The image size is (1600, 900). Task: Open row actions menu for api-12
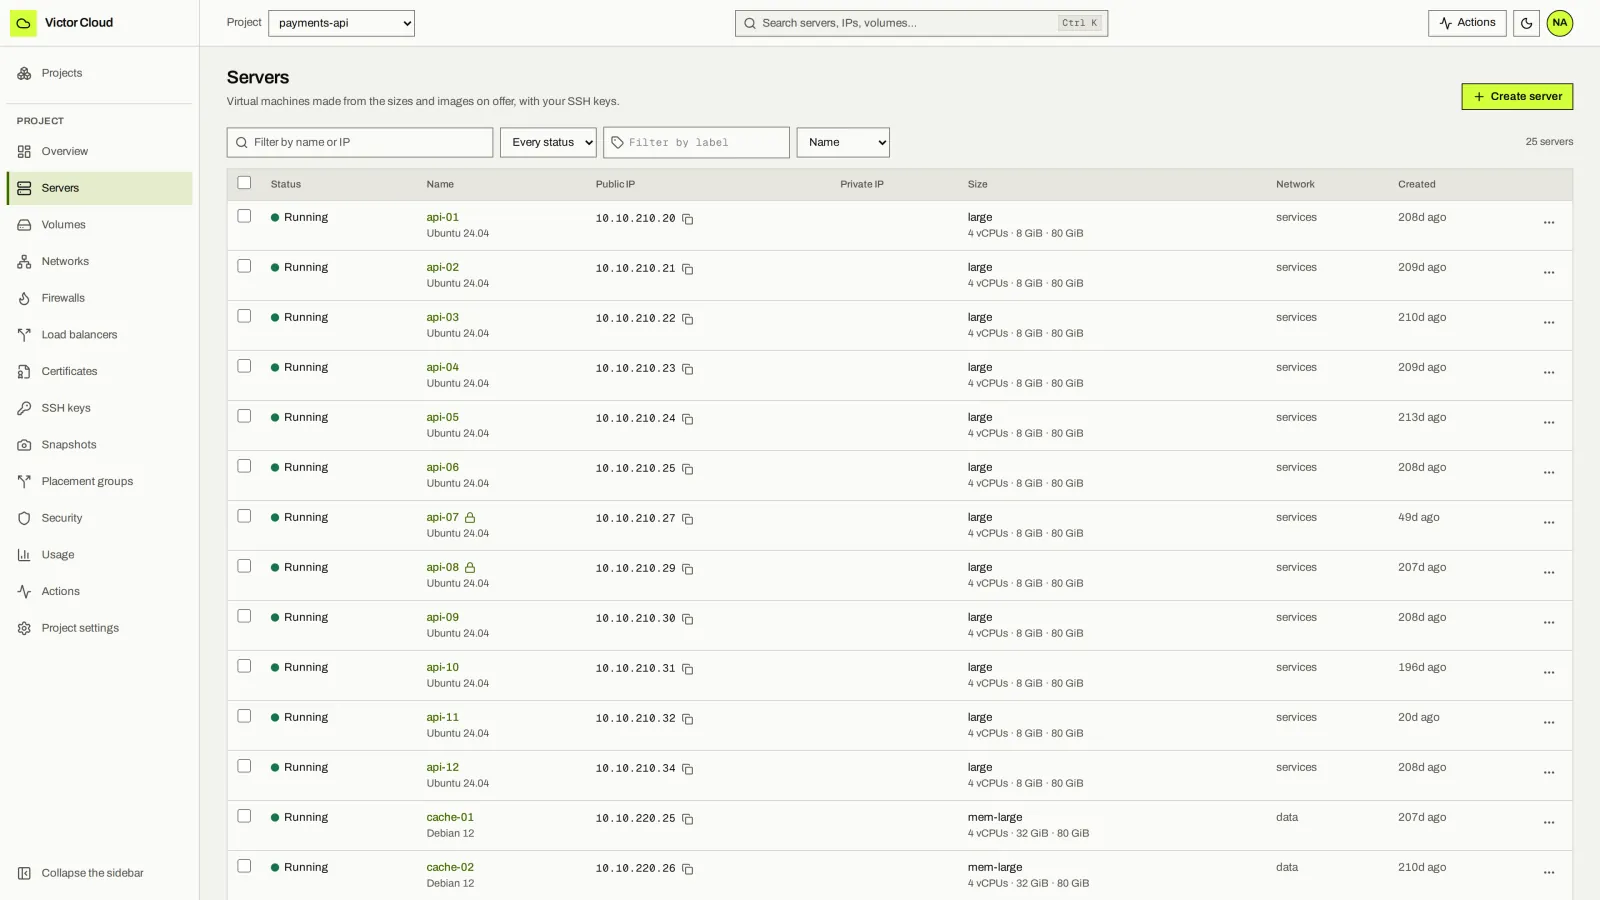click(x=1548, y=773)
